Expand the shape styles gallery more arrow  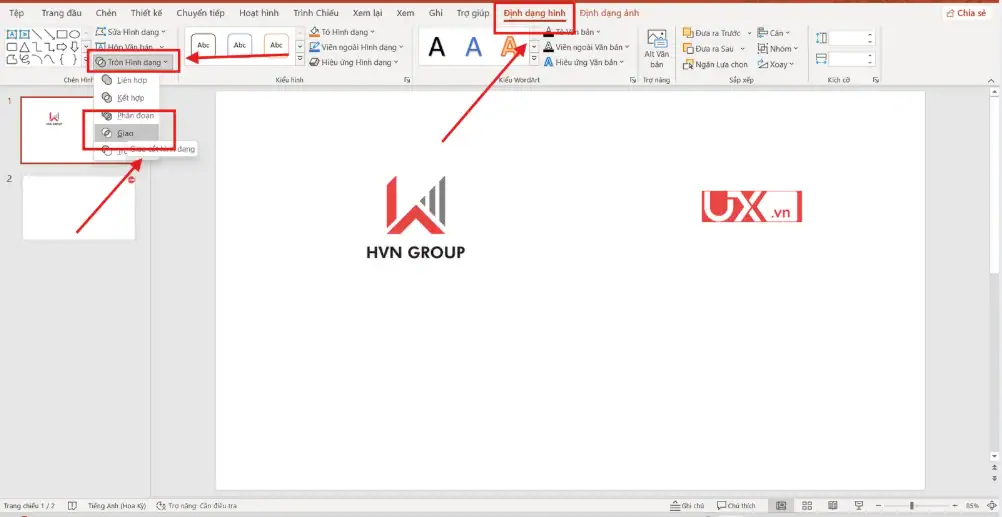300,58
